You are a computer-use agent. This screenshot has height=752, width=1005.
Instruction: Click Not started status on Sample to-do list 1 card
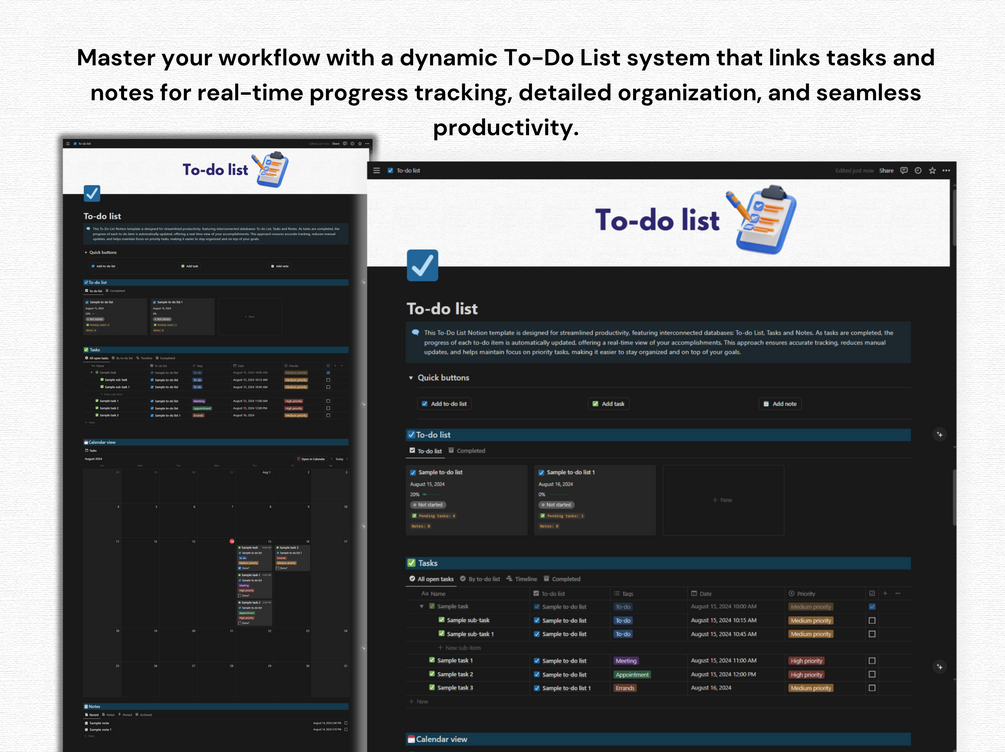coord(556,505)
